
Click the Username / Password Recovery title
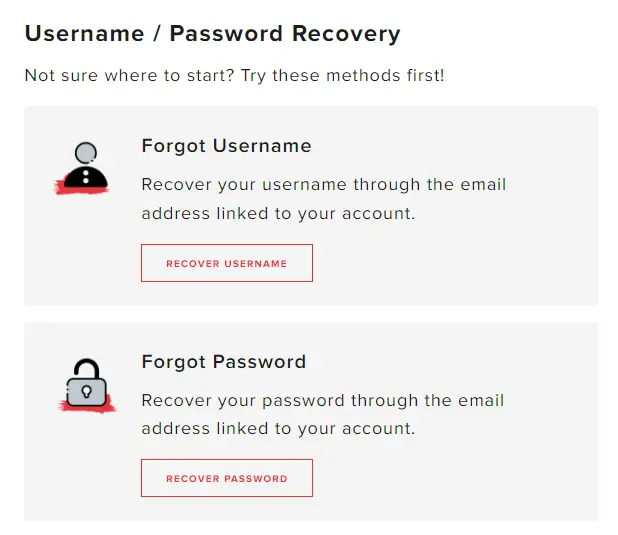(x=213, y=34)
